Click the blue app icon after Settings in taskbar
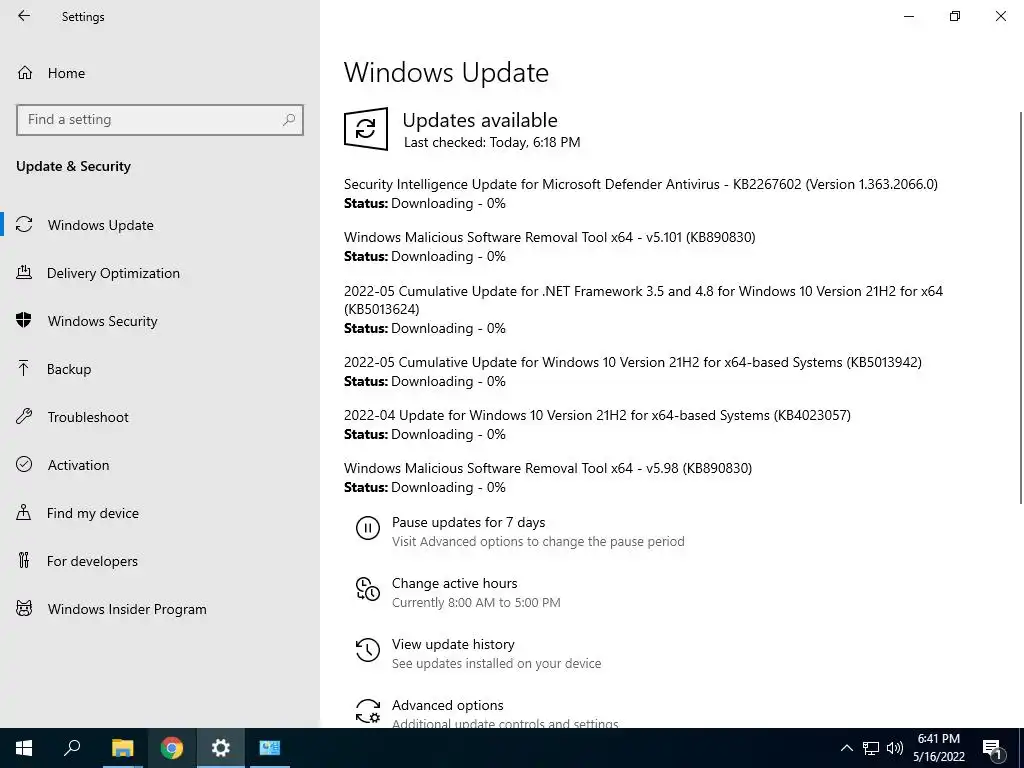The height and width of the screenshot is (768, 1024). [x=270, y=748]
